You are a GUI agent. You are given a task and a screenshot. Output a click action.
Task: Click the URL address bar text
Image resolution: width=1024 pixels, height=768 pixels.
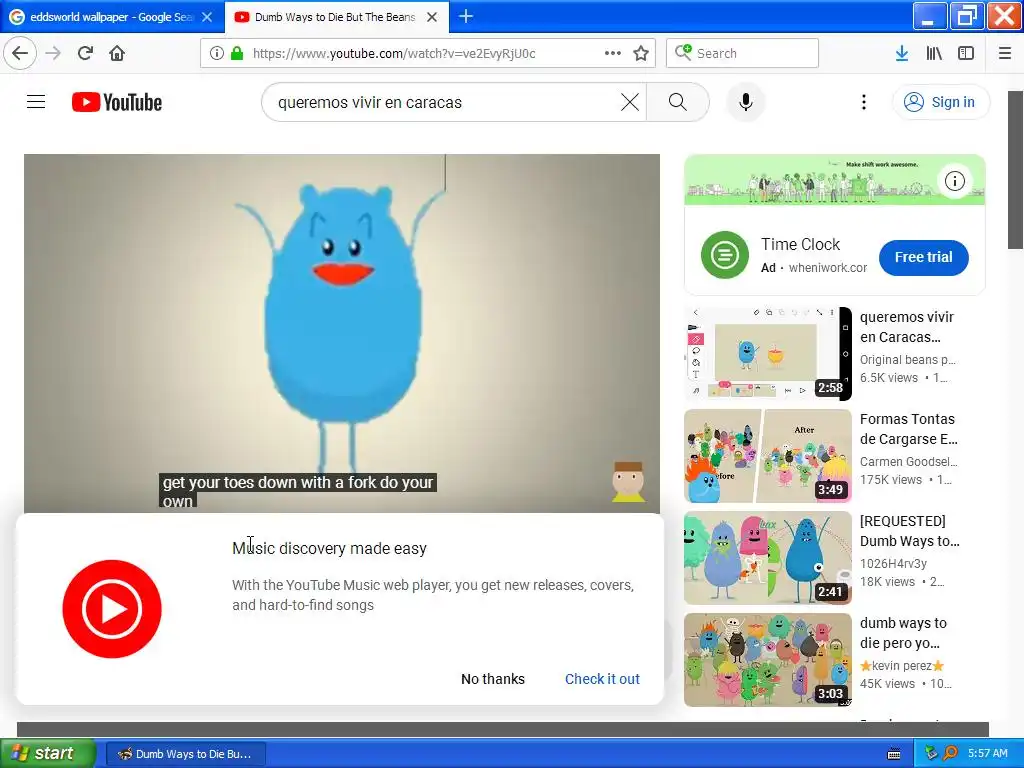pyautogui.click(x=394, y=54)
